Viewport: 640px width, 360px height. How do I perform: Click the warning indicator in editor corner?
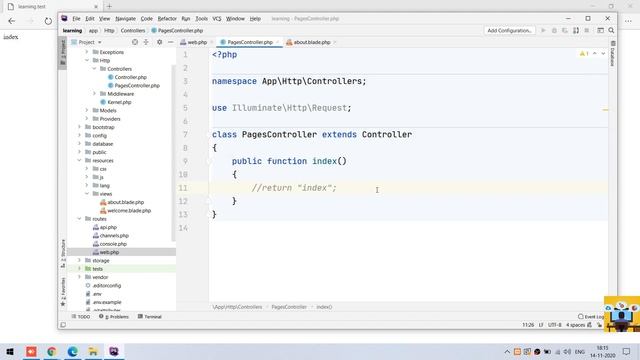point(584,53)
